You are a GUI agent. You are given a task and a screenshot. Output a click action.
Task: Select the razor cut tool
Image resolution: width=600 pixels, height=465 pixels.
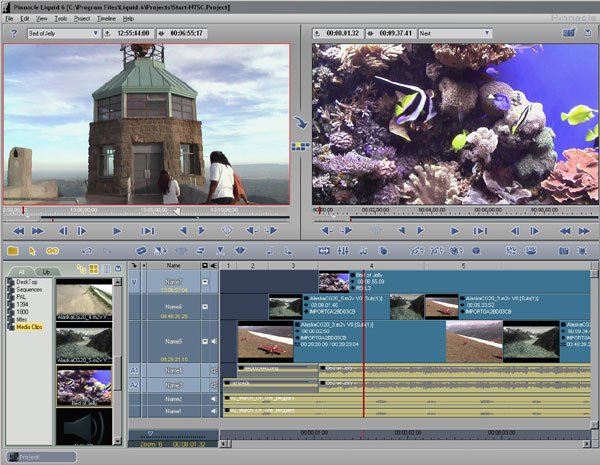click(141, 251)
